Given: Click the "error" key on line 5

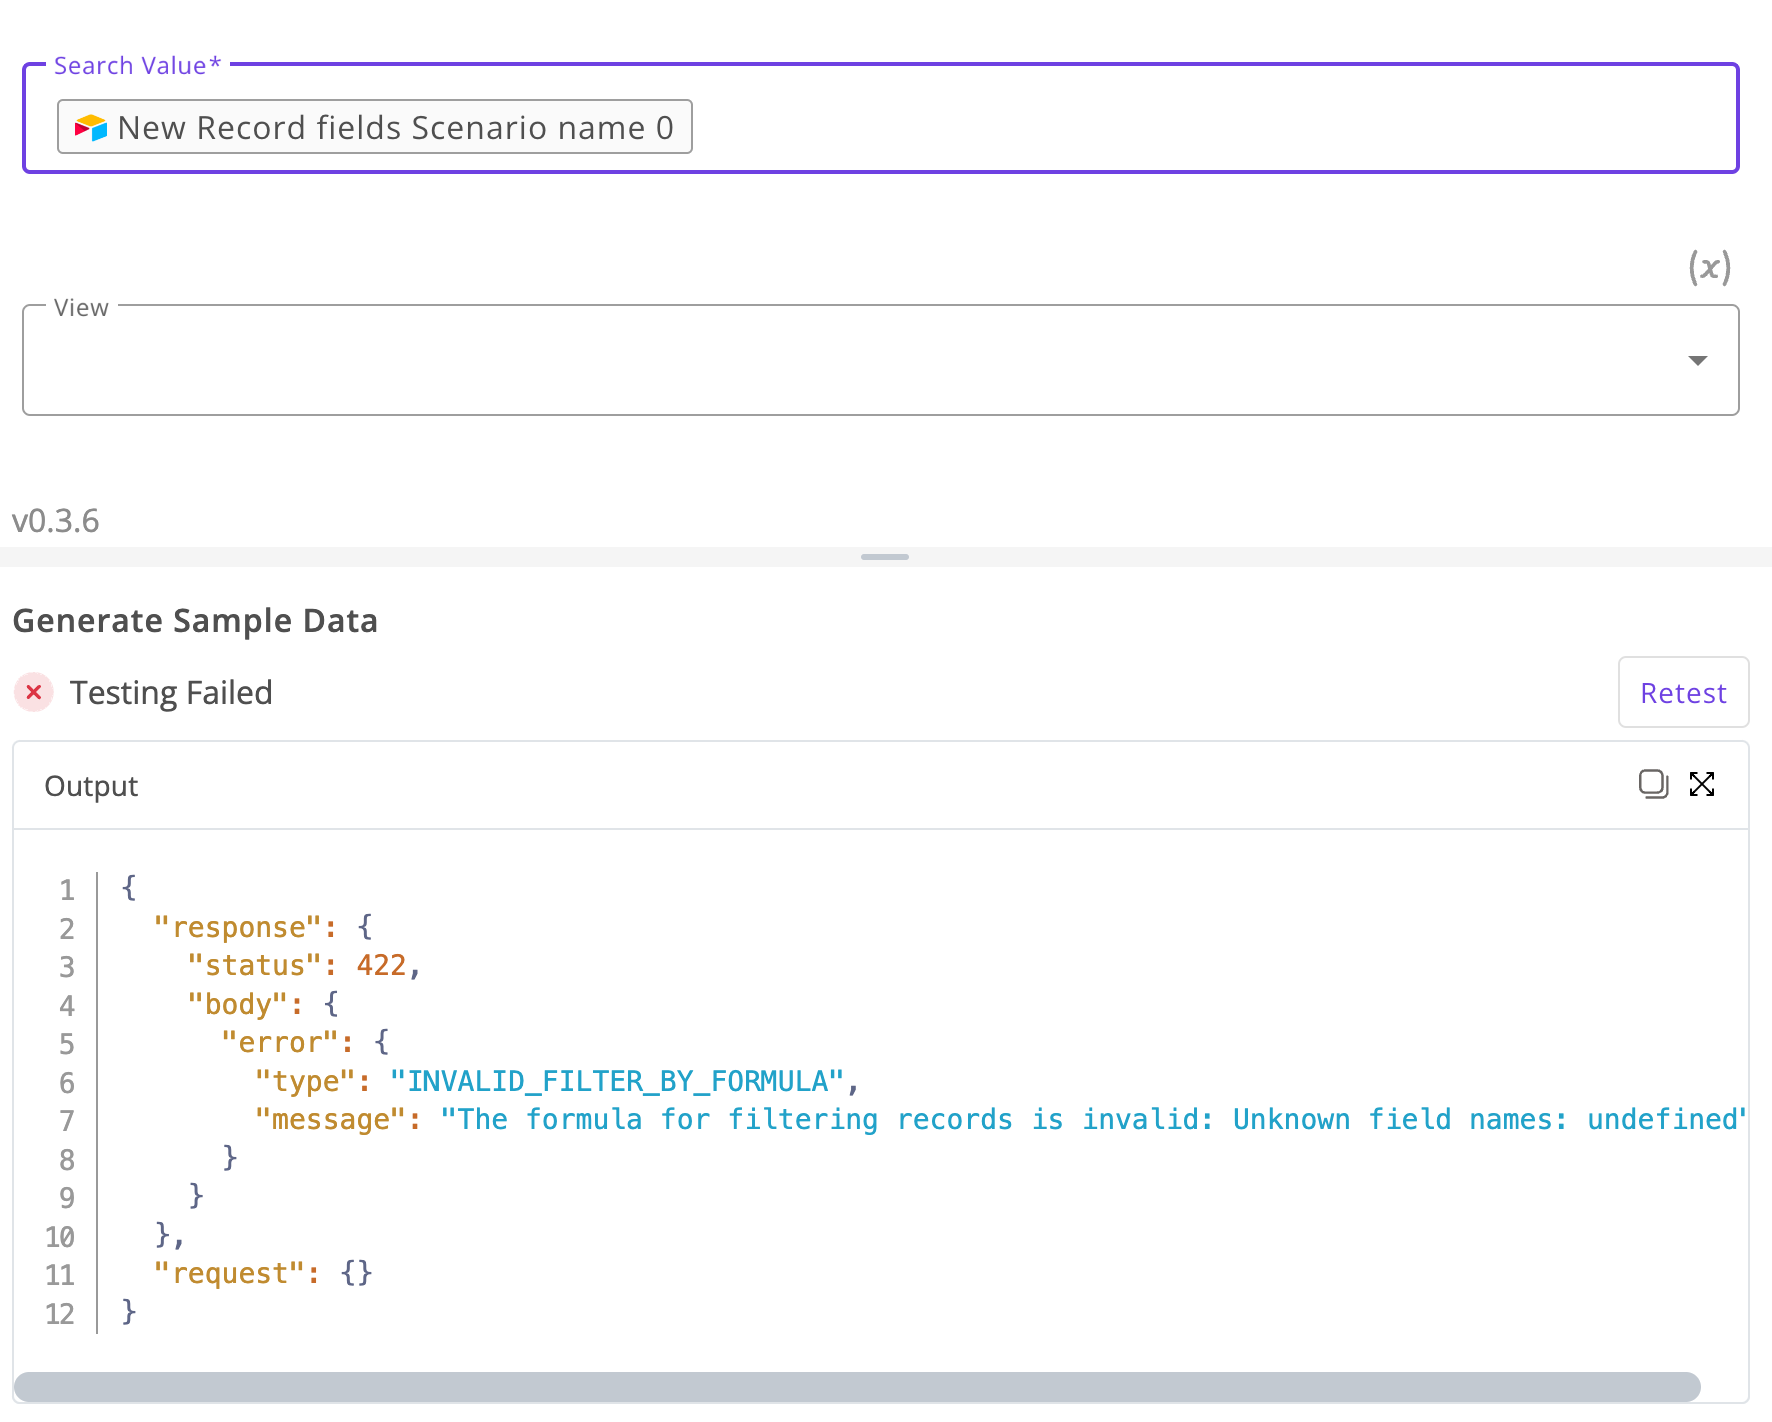Looking at the screenshot, I should [x=280, y=1042].
